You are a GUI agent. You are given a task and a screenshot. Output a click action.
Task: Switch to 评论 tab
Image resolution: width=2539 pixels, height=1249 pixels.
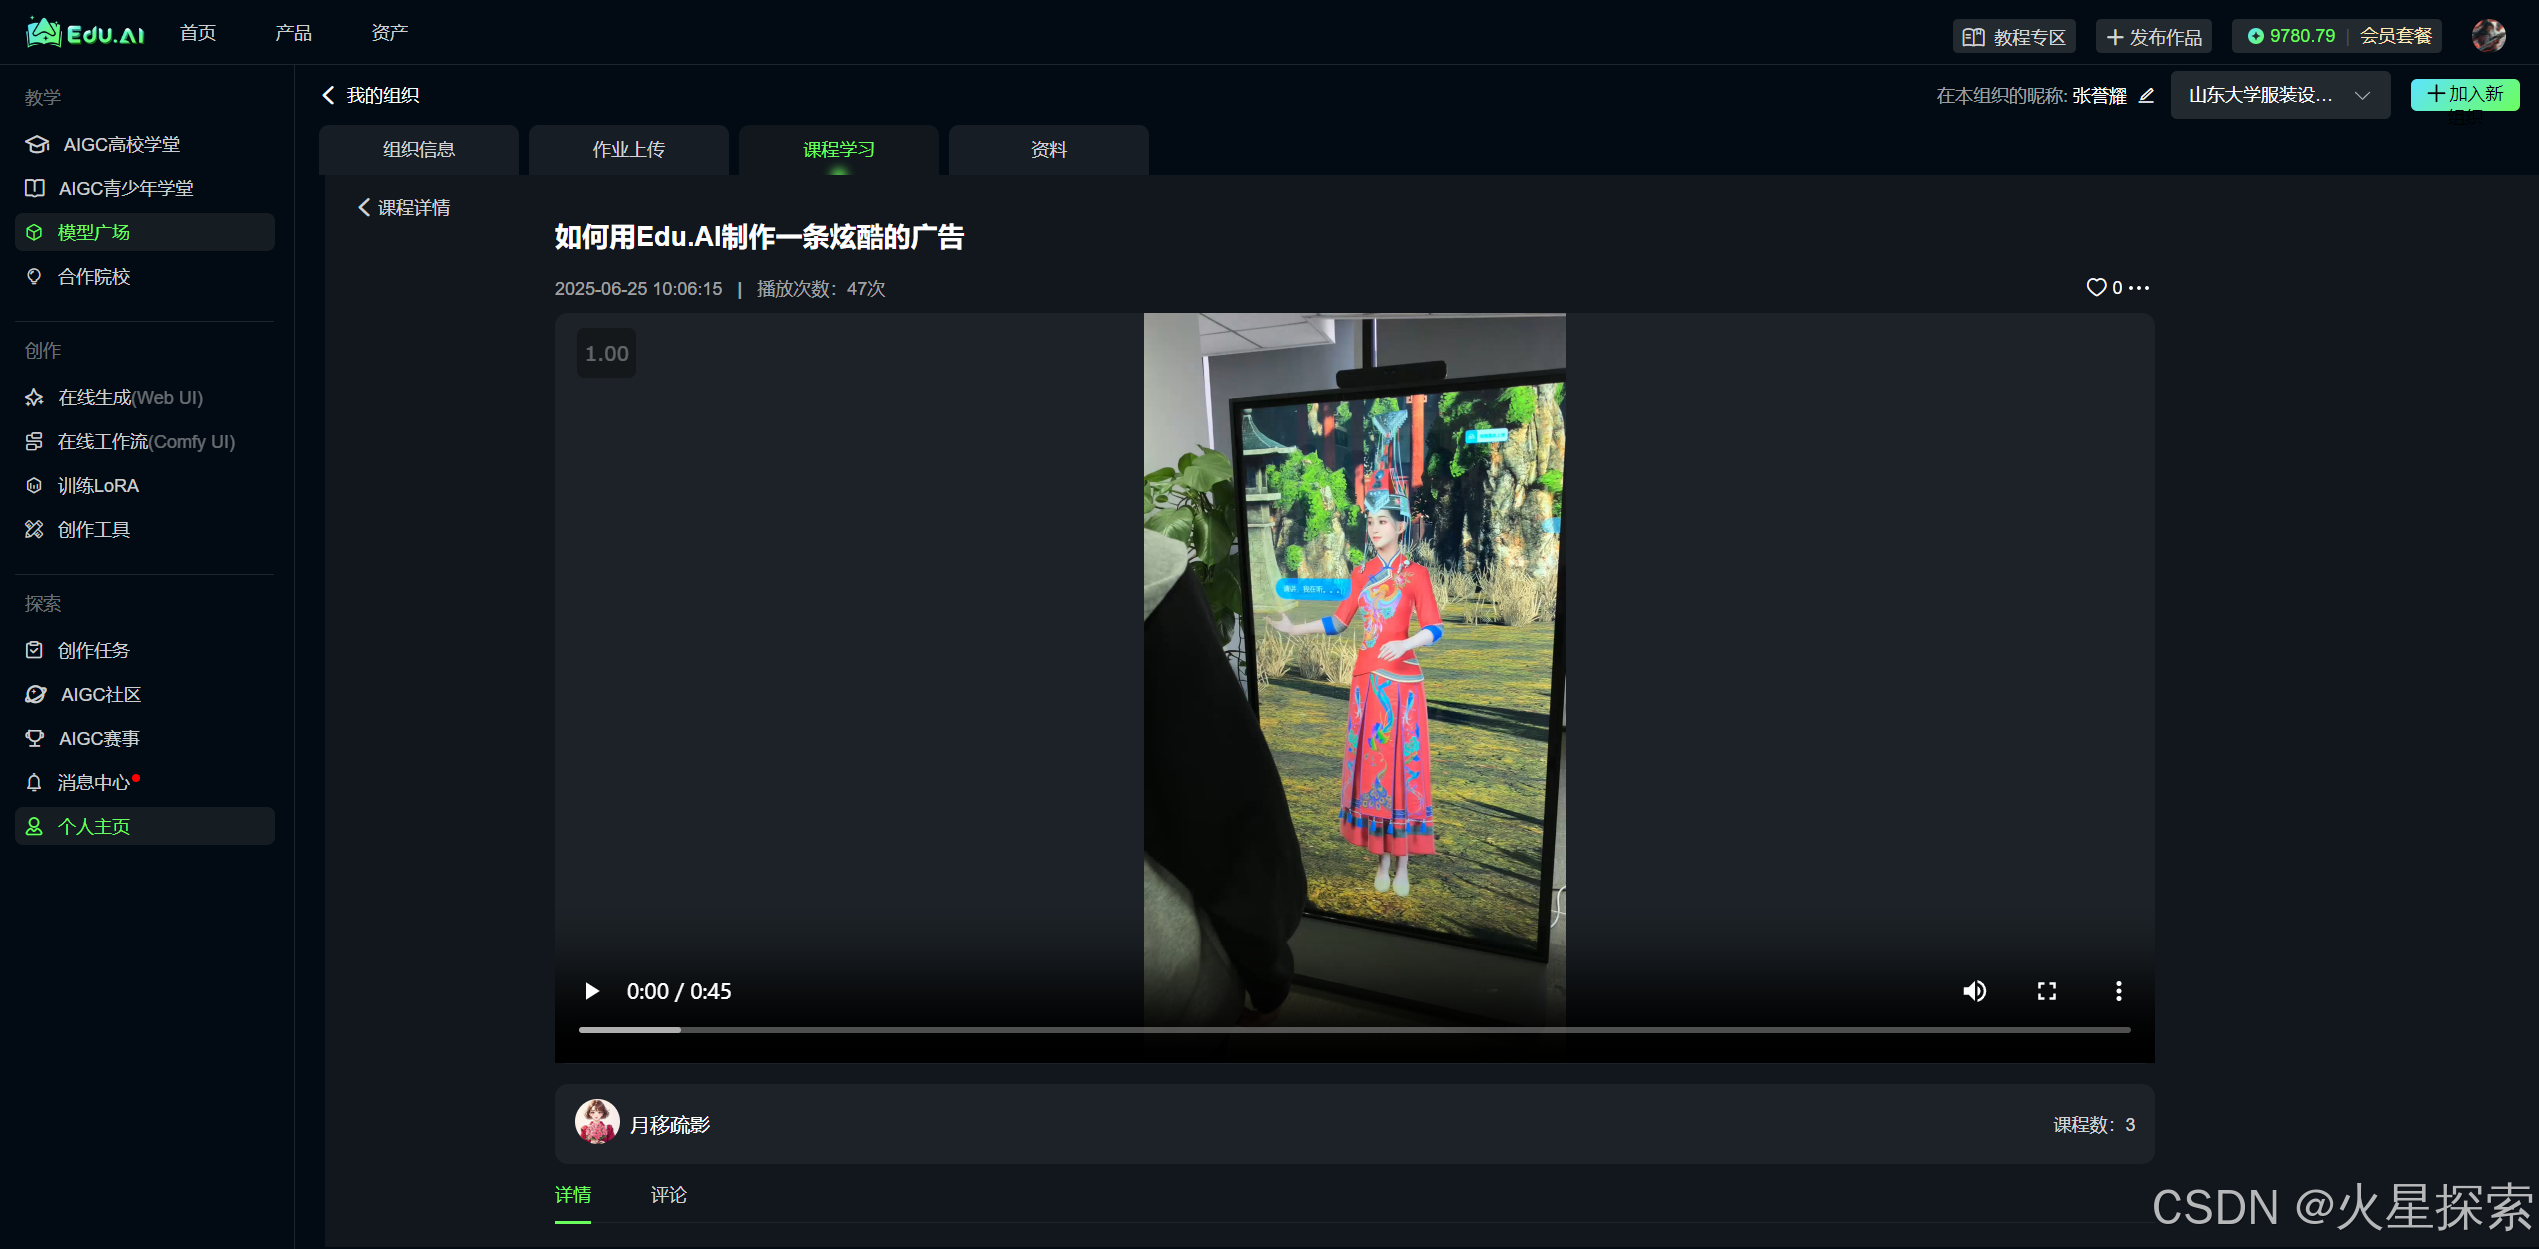(x=668, y=1195)
